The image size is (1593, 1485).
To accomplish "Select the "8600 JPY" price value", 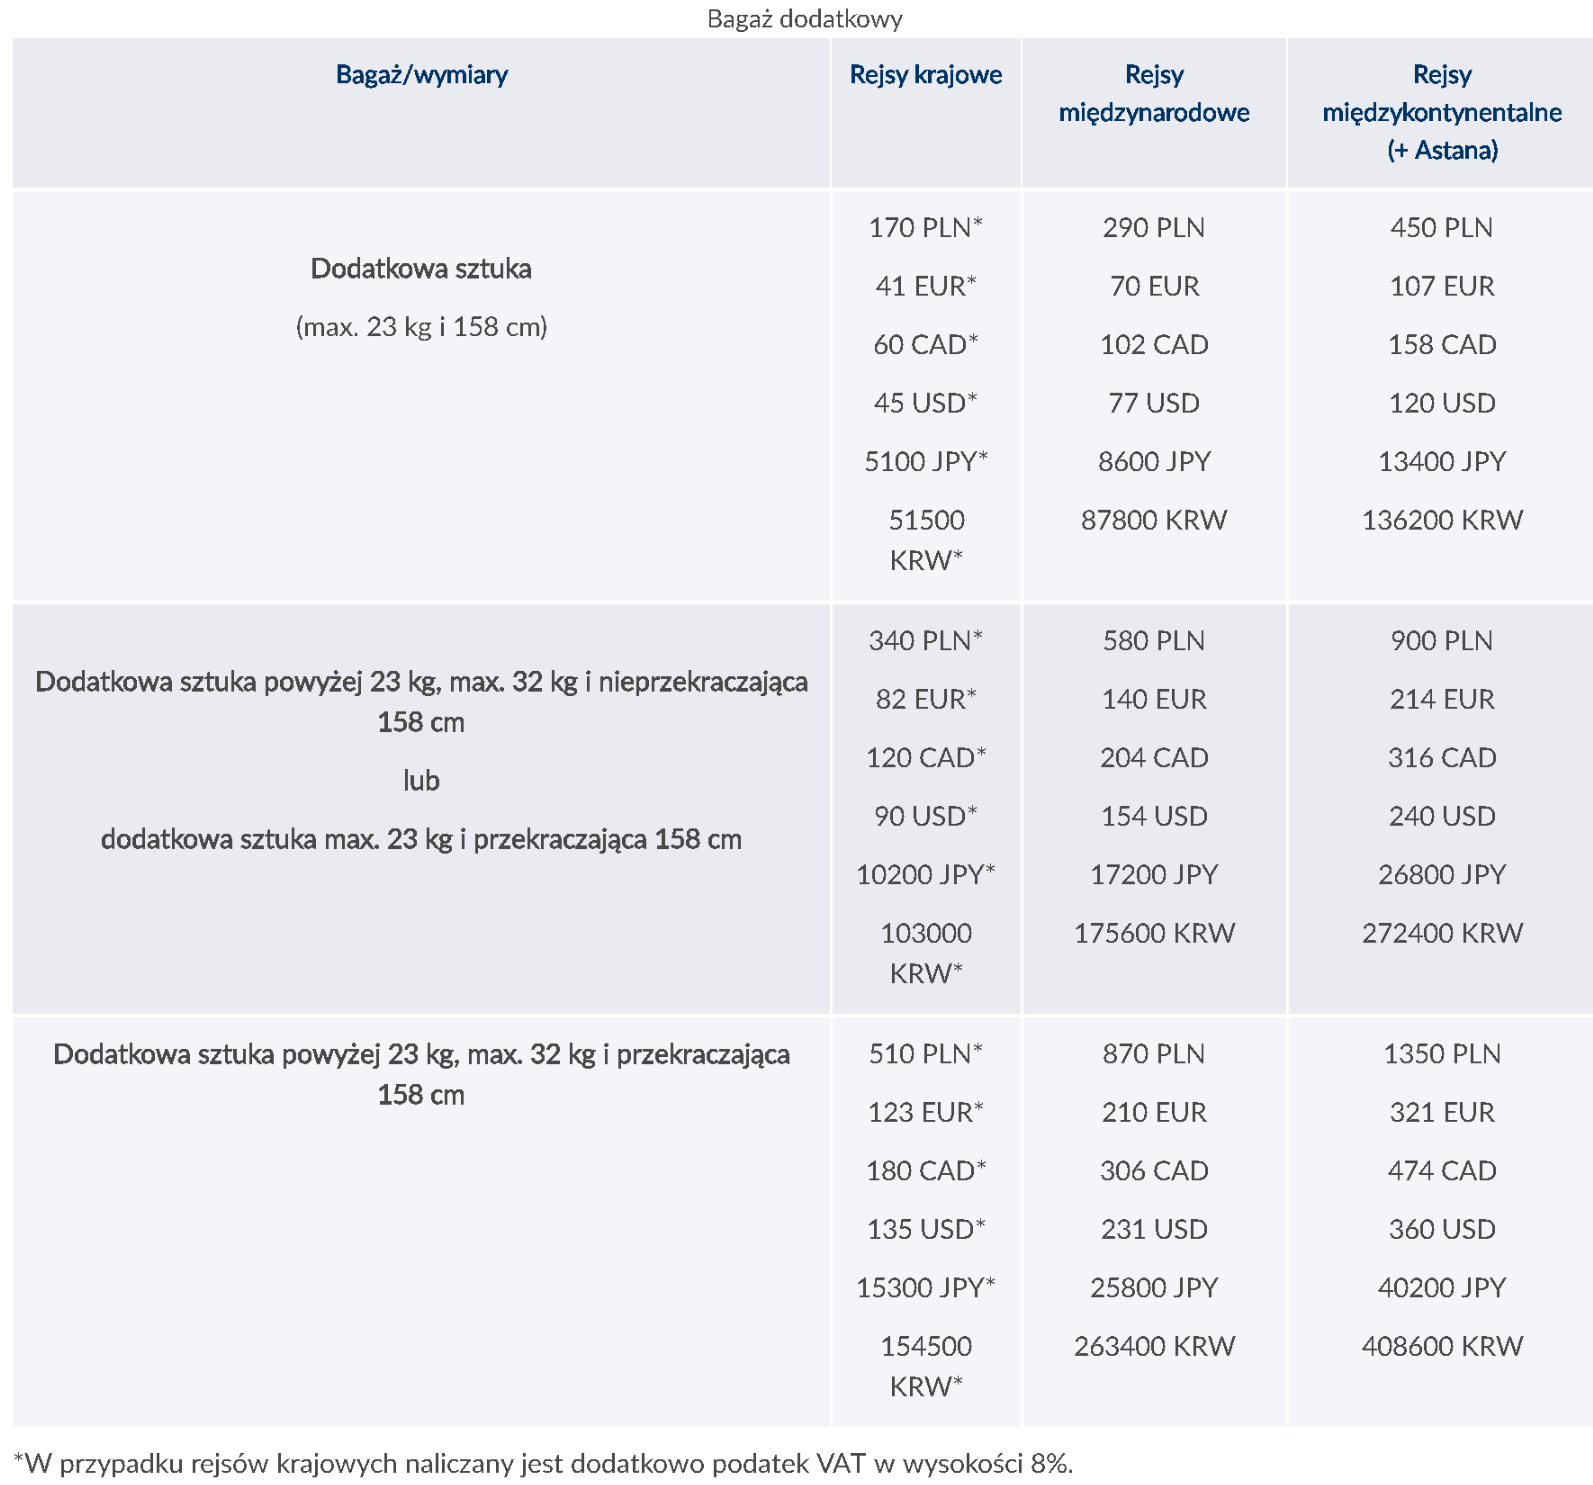I will (x=1153, y=462).
